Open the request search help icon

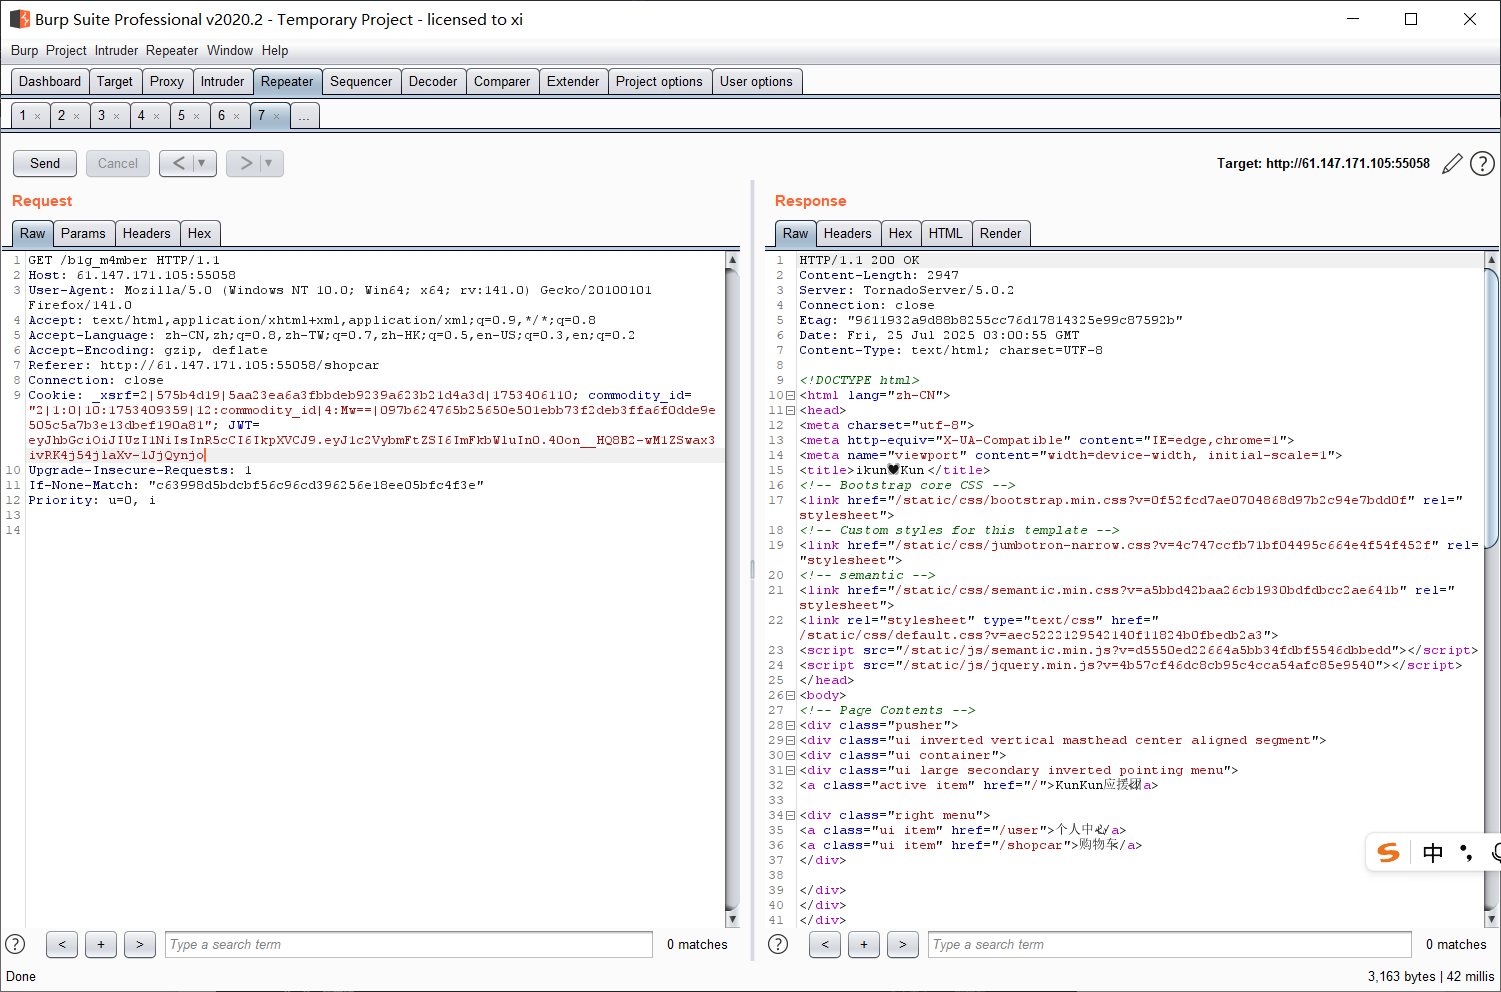click(x=15, y=944)
